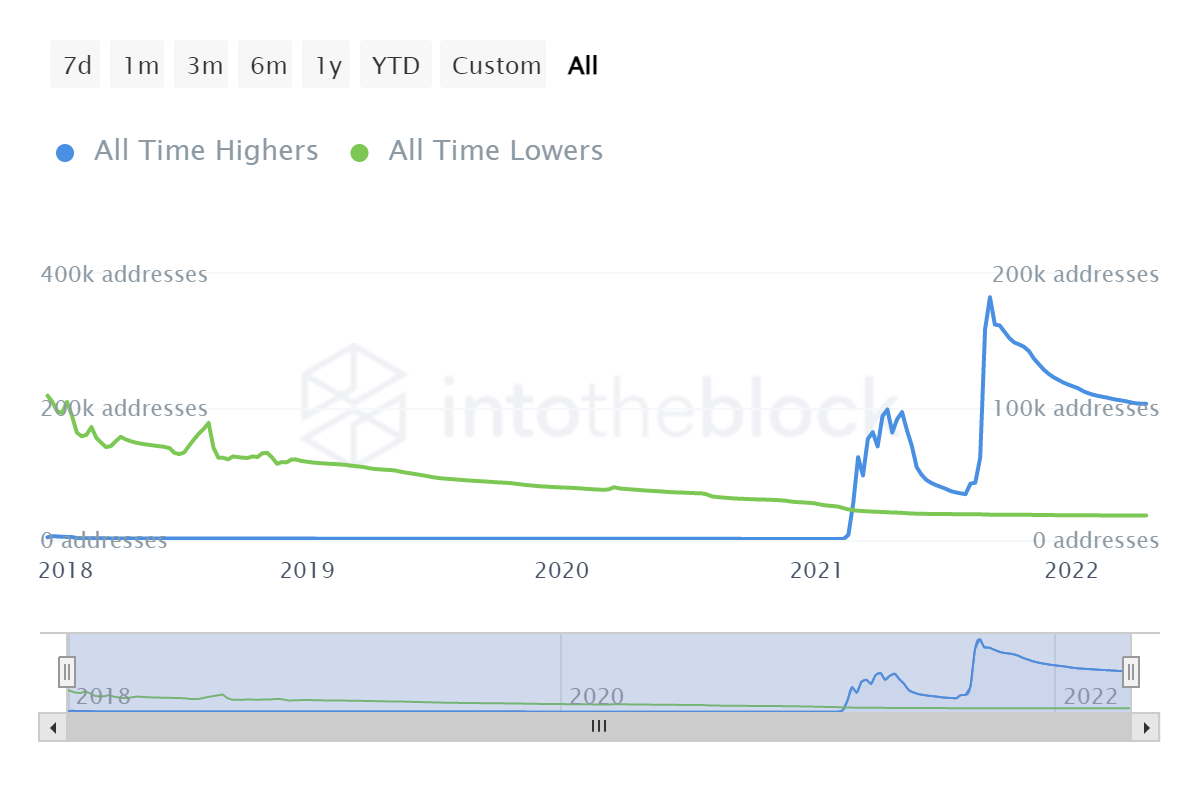Click the scrollbar right arrow
Image resolution: width=1200 pixels, height=800 pixels.
[x=1146, y=727]
